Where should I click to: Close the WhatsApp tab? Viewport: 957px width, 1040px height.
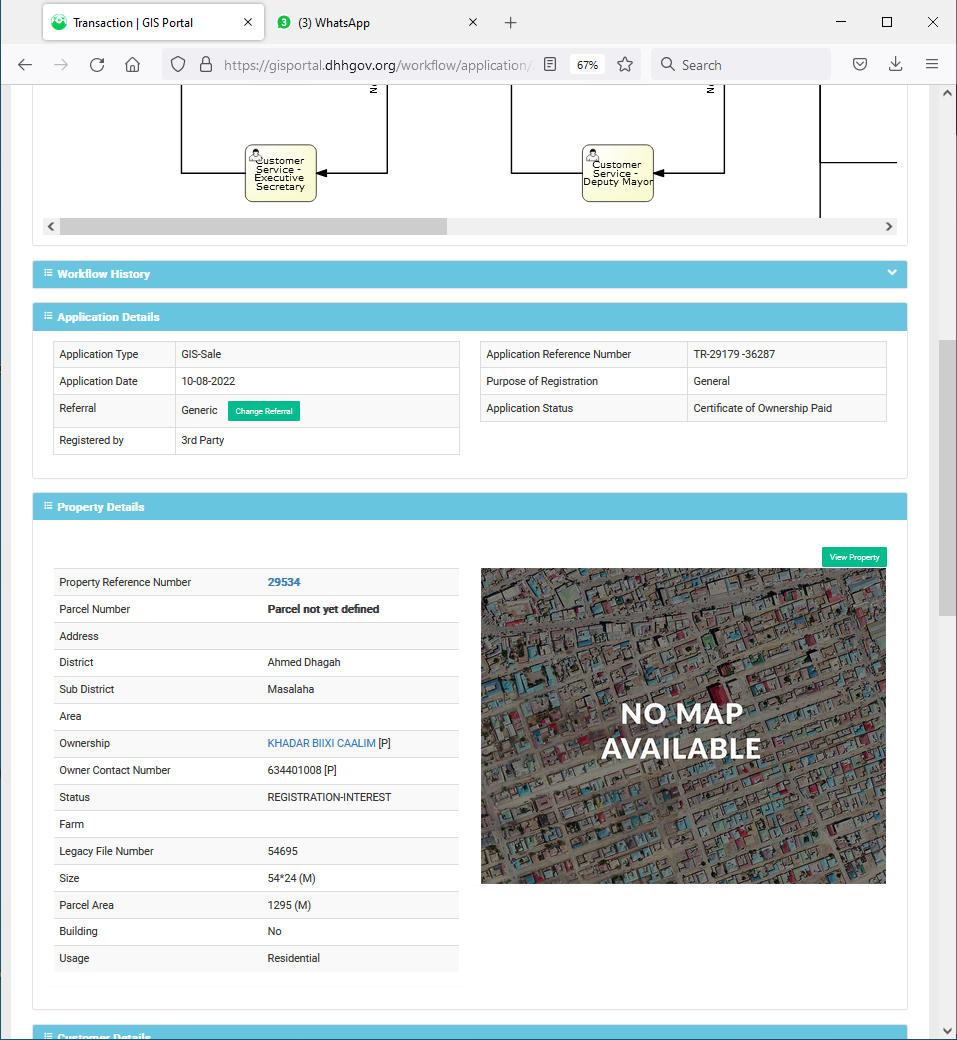pos(473,23)
